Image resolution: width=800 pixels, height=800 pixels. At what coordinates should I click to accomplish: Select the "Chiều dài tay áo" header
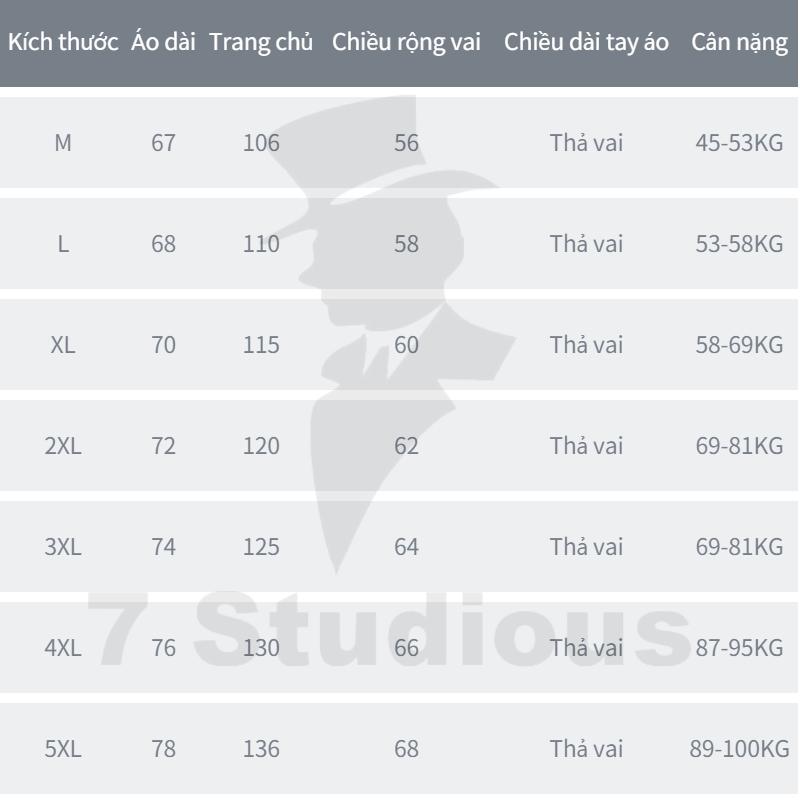point(587,44)
